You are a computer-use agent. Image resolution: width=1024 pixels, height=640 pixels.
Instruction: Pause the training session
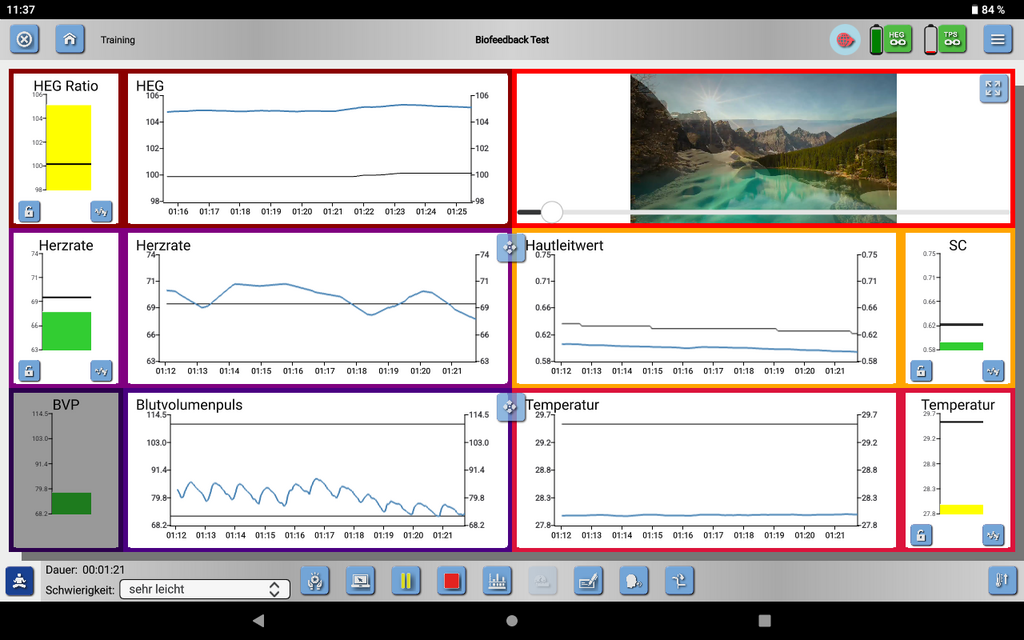coord(405,580)
